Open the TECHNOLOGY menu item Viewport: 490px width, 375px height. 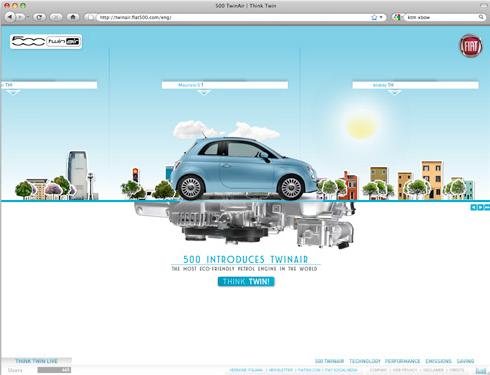coord(365,361)
